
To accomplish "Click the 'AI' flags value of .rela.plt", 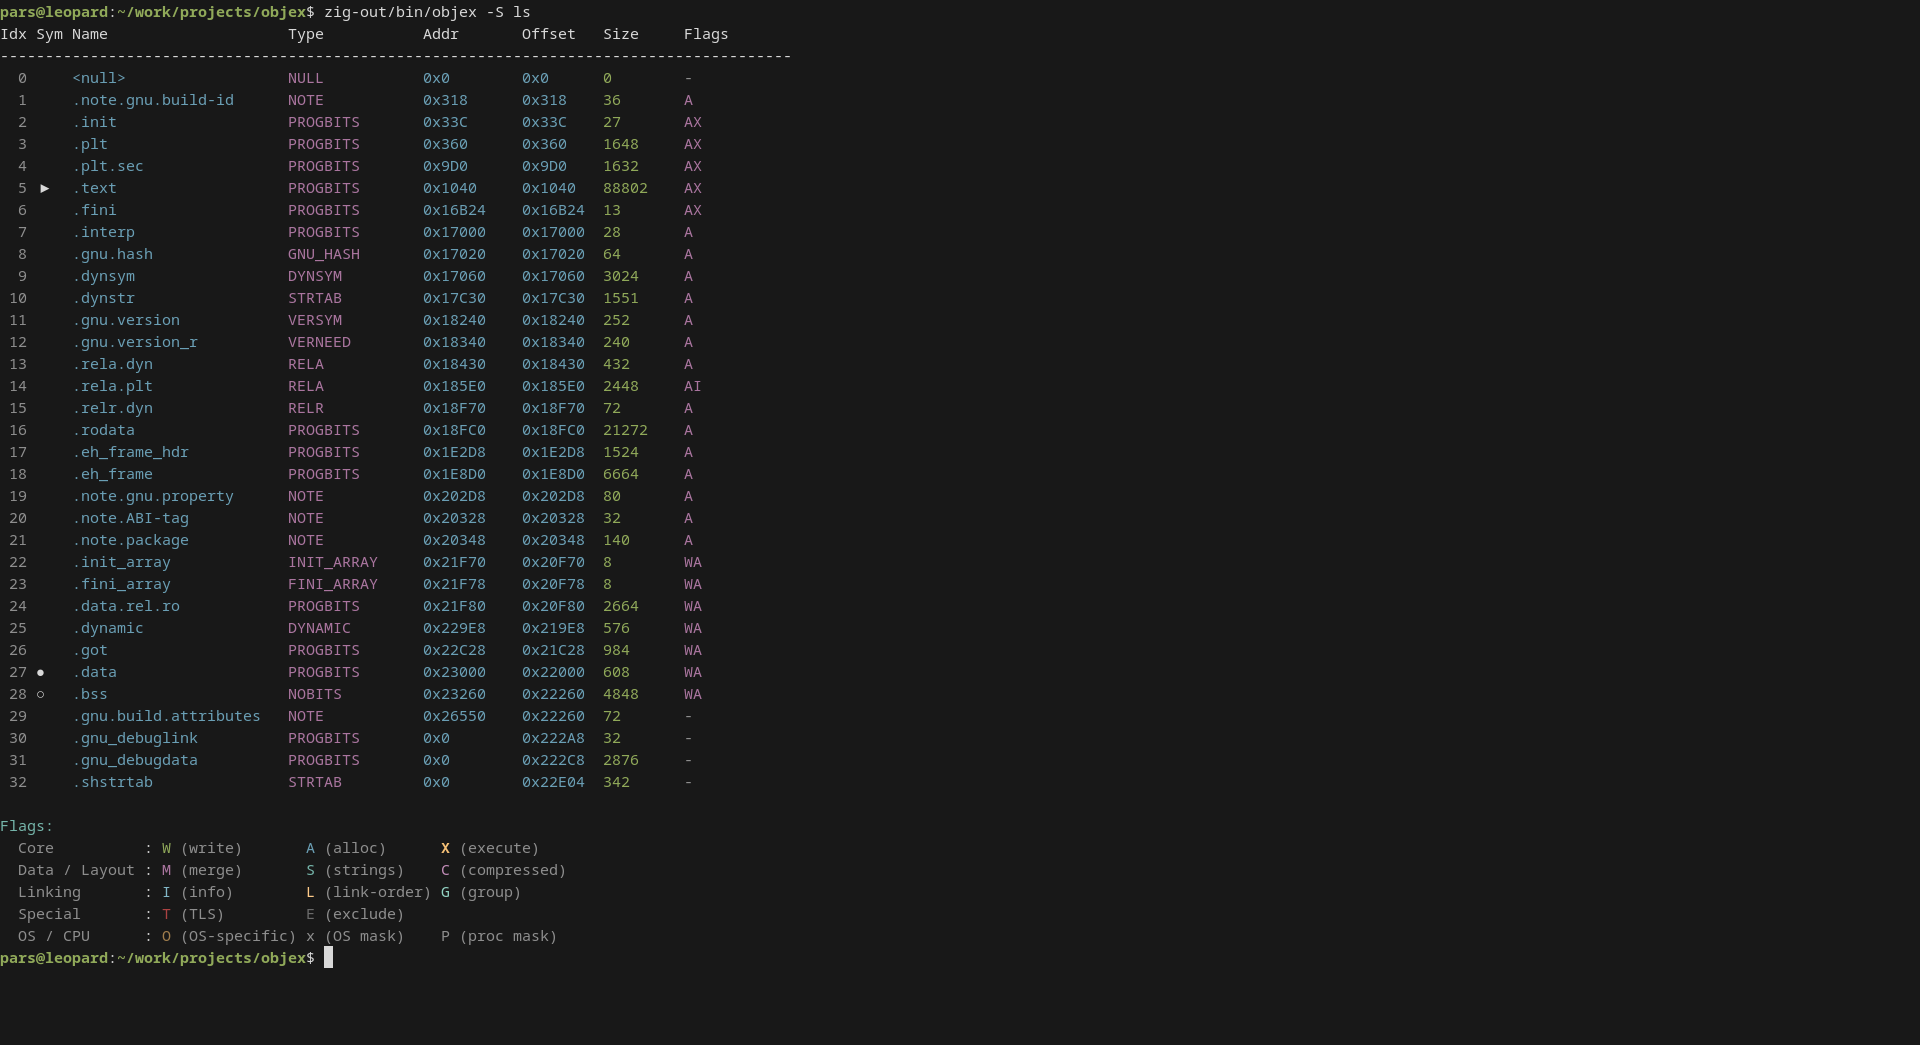I will click(693, 386).
